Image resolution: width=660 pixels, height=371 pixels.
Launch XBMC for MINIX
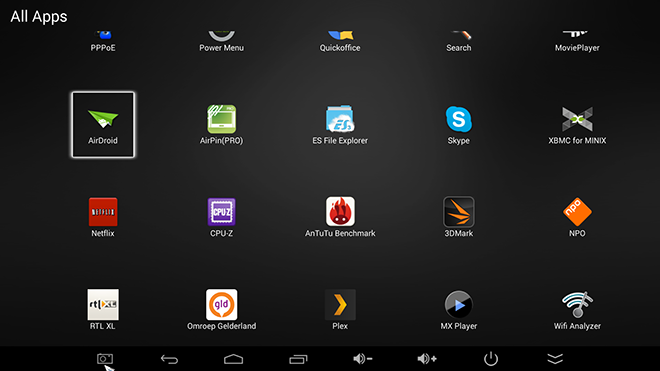[577, 125]
